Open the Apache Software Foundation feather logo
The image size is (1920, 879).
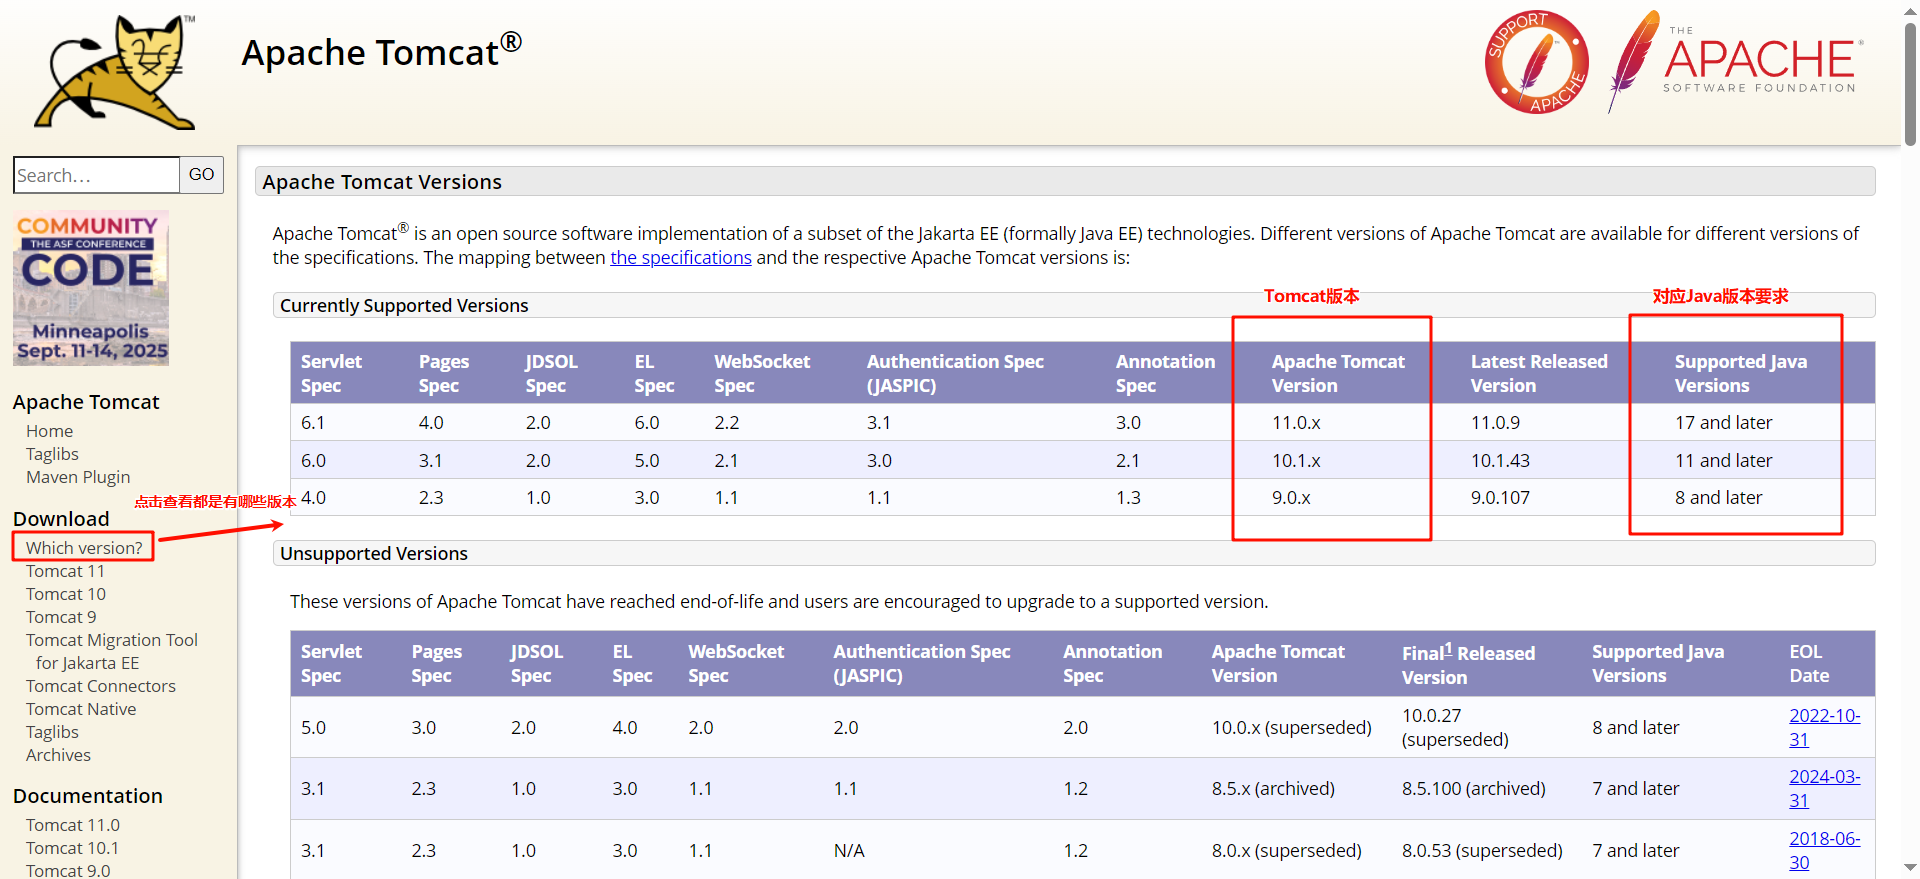coord(1735,62)
